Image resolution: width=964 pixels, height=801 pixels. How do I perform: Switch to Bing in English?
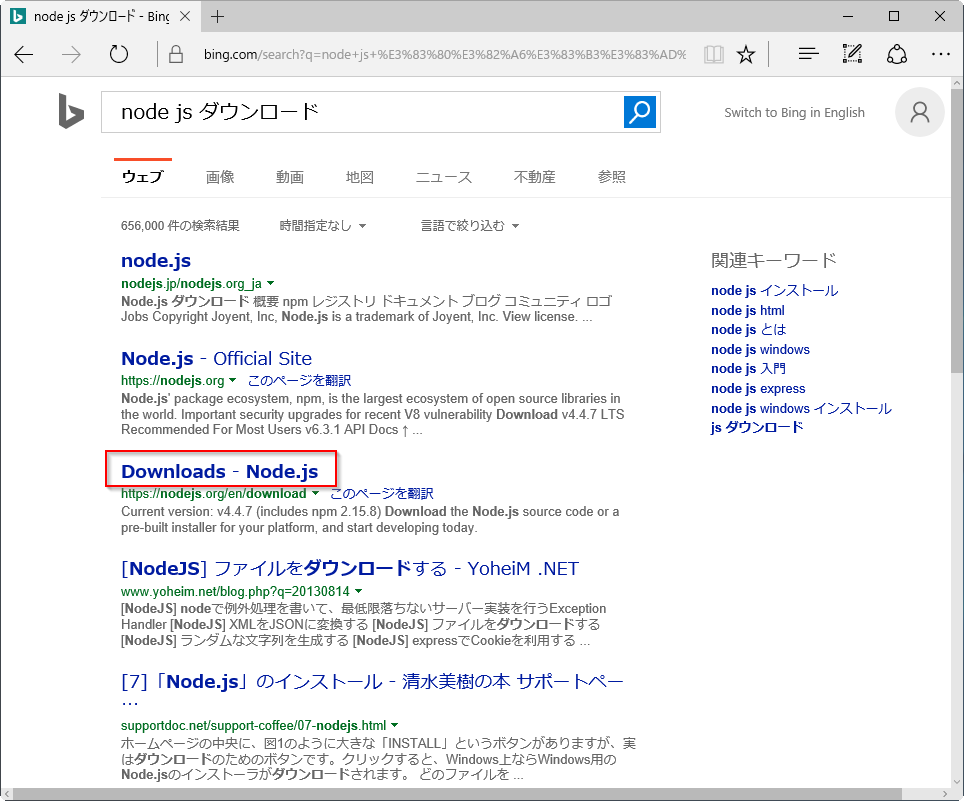pyautogui.click(x=794, y=112)
